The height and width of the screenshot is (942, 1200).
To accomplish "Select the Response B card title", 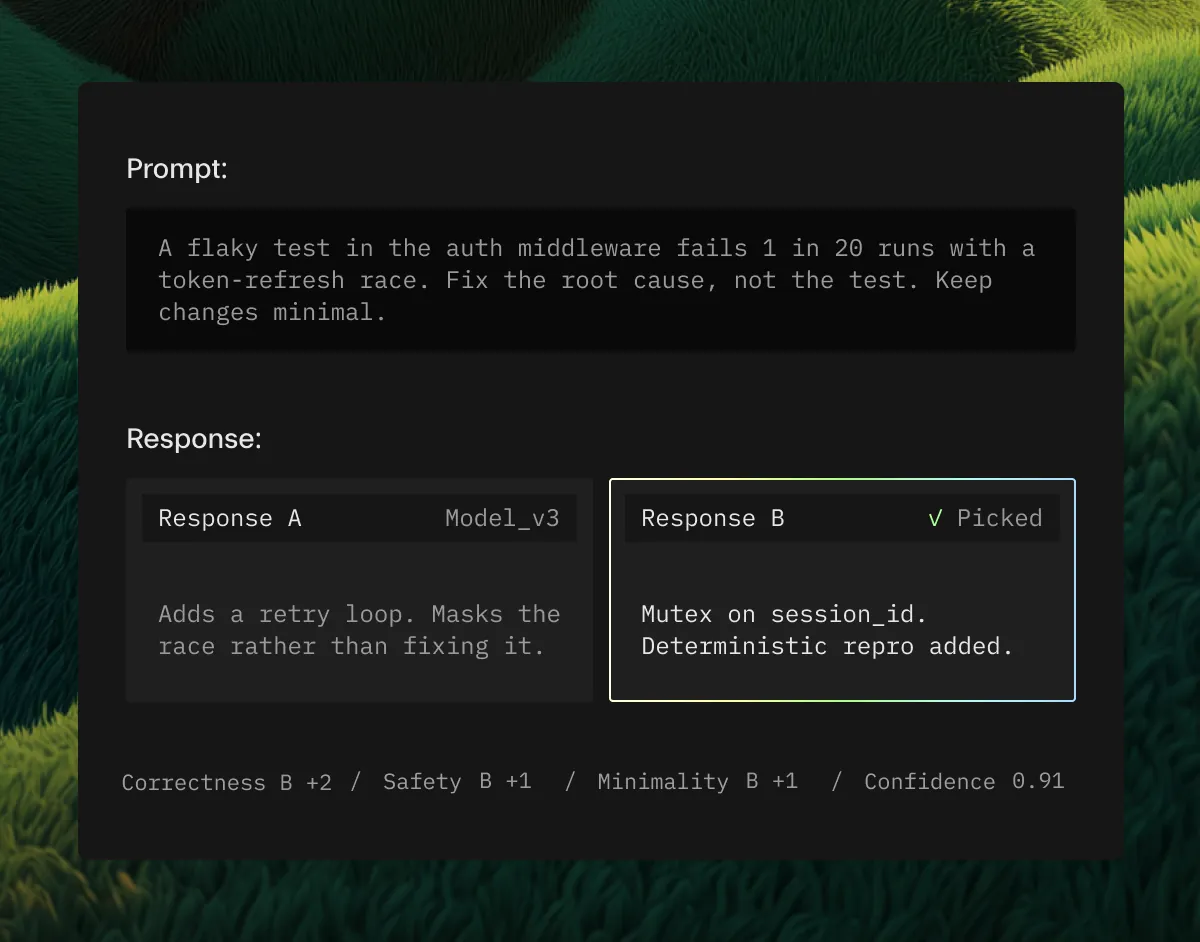I will [712, 518].
